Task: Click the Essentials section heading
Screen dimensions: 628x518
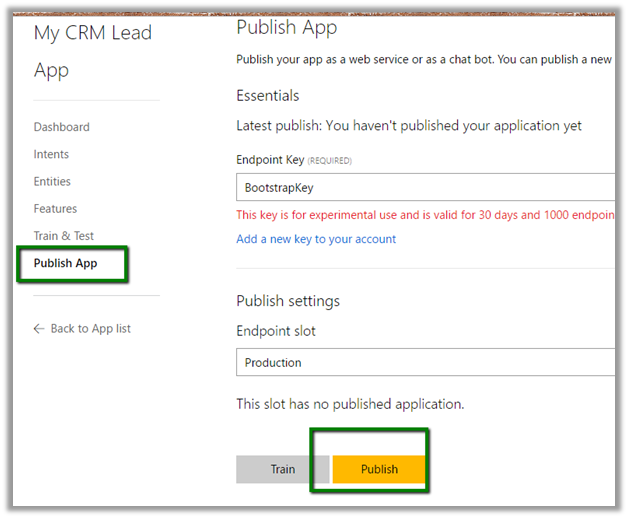Action: (x=267, y=96)
